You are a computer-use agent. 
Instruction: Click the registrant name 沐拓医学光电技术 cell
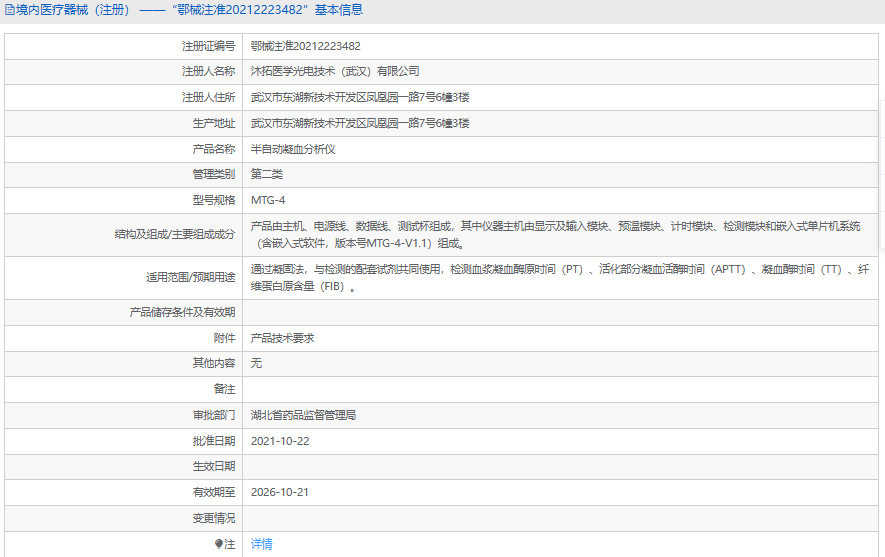[x=335, y=72]
